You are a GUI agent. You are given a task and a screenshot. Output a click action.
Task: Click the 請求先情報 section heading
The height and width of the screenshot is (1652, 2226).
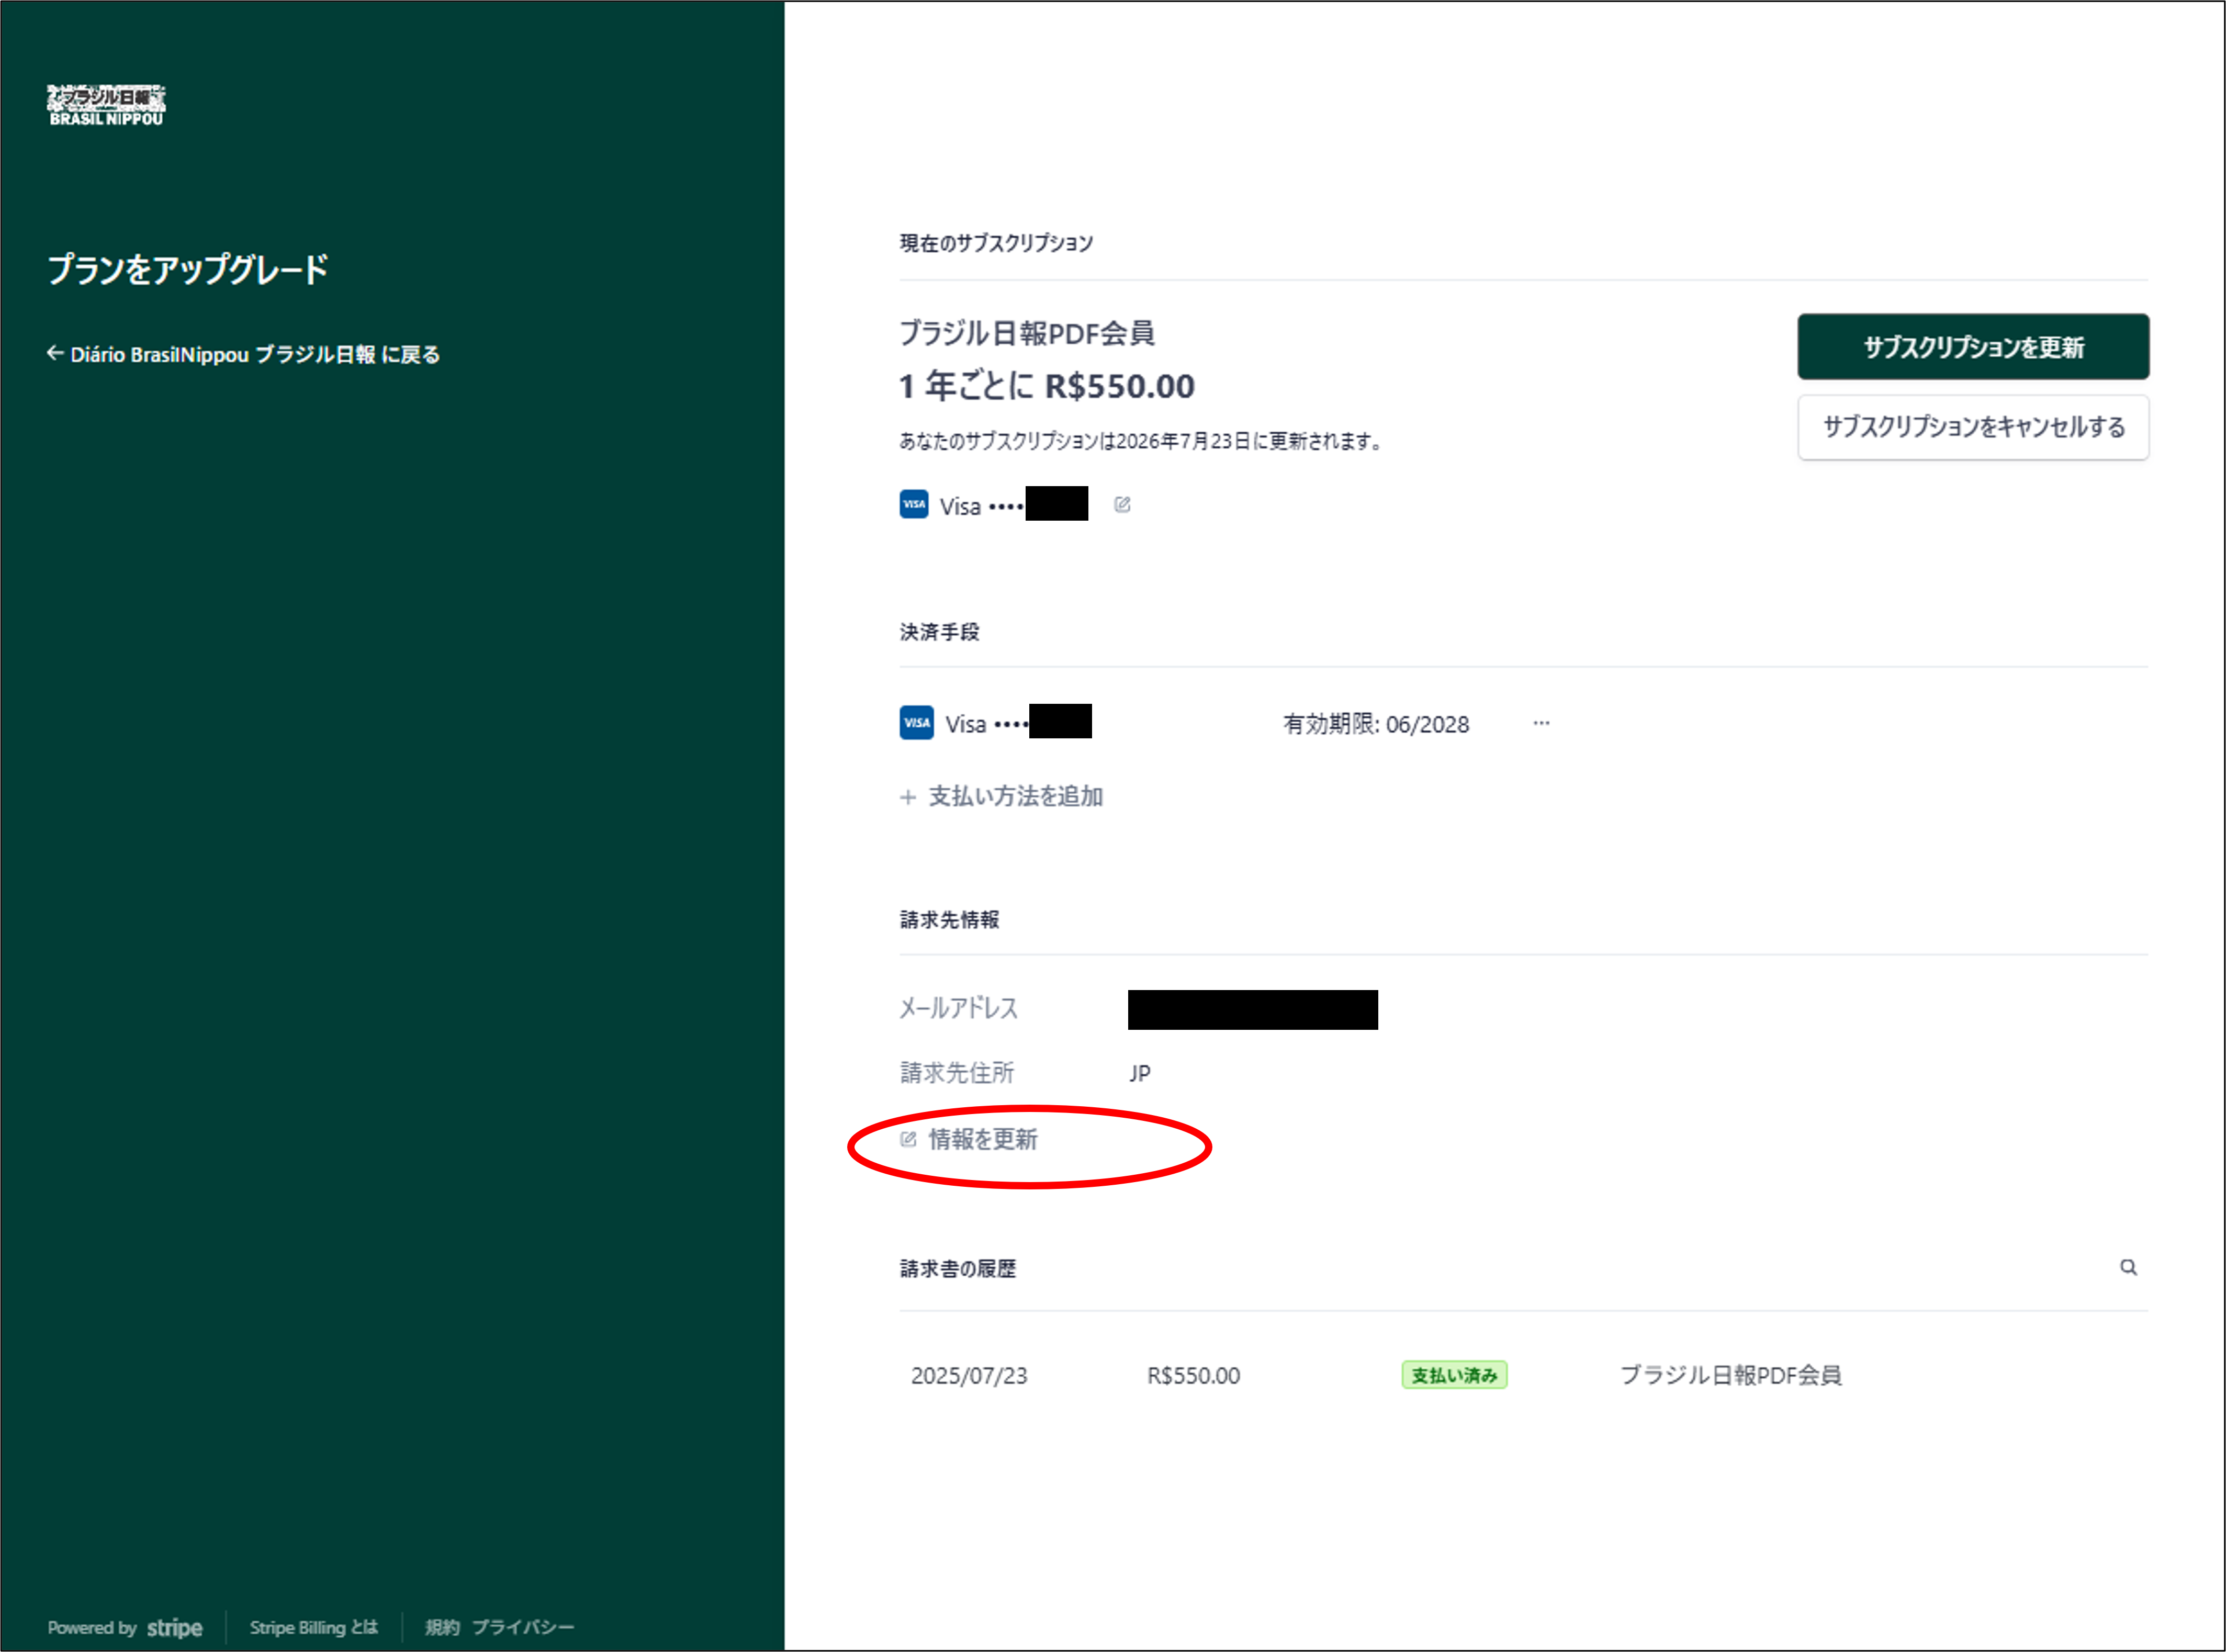coord(949,919)
